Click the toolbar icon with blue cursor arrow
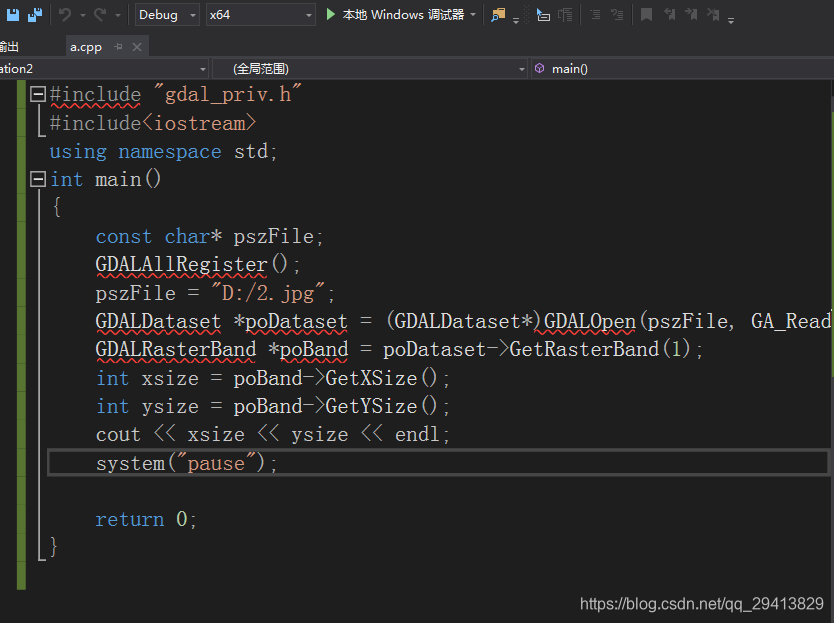834x623 pixels. (543, 15)
